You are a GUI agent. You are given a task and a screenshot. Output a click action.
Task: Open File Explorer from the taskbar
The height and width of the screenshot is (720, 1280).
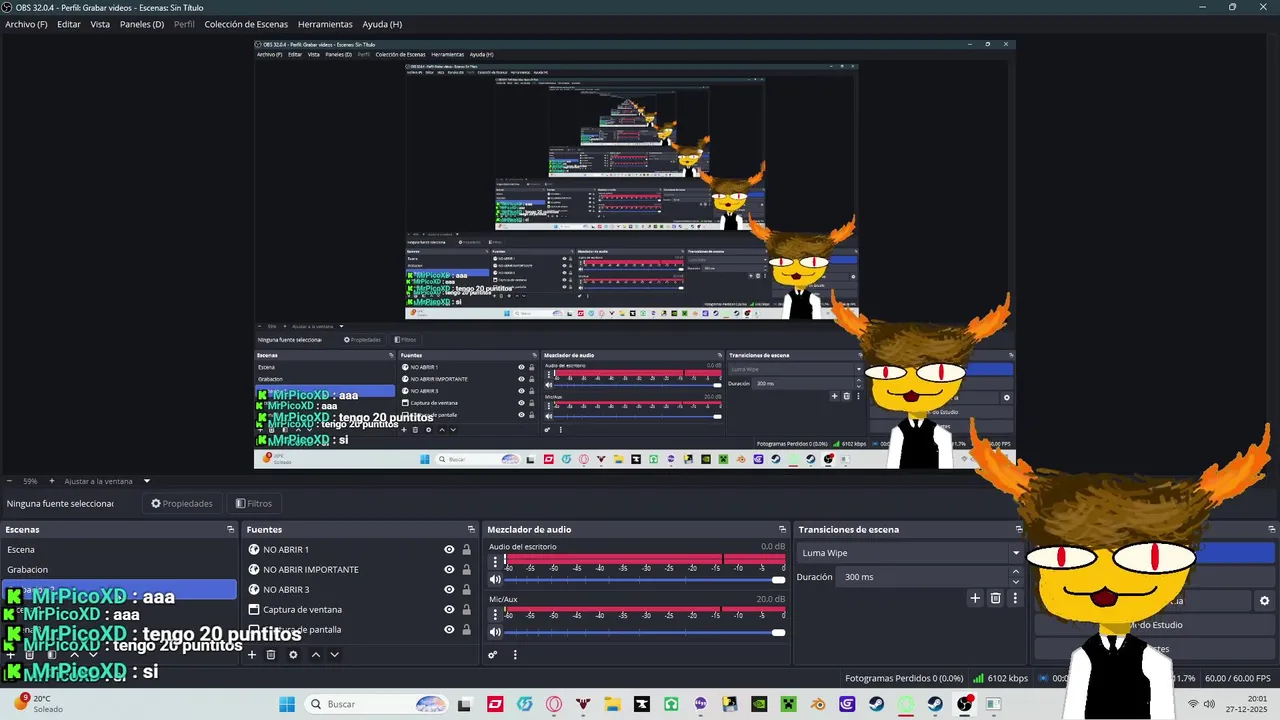pos(613,704)
